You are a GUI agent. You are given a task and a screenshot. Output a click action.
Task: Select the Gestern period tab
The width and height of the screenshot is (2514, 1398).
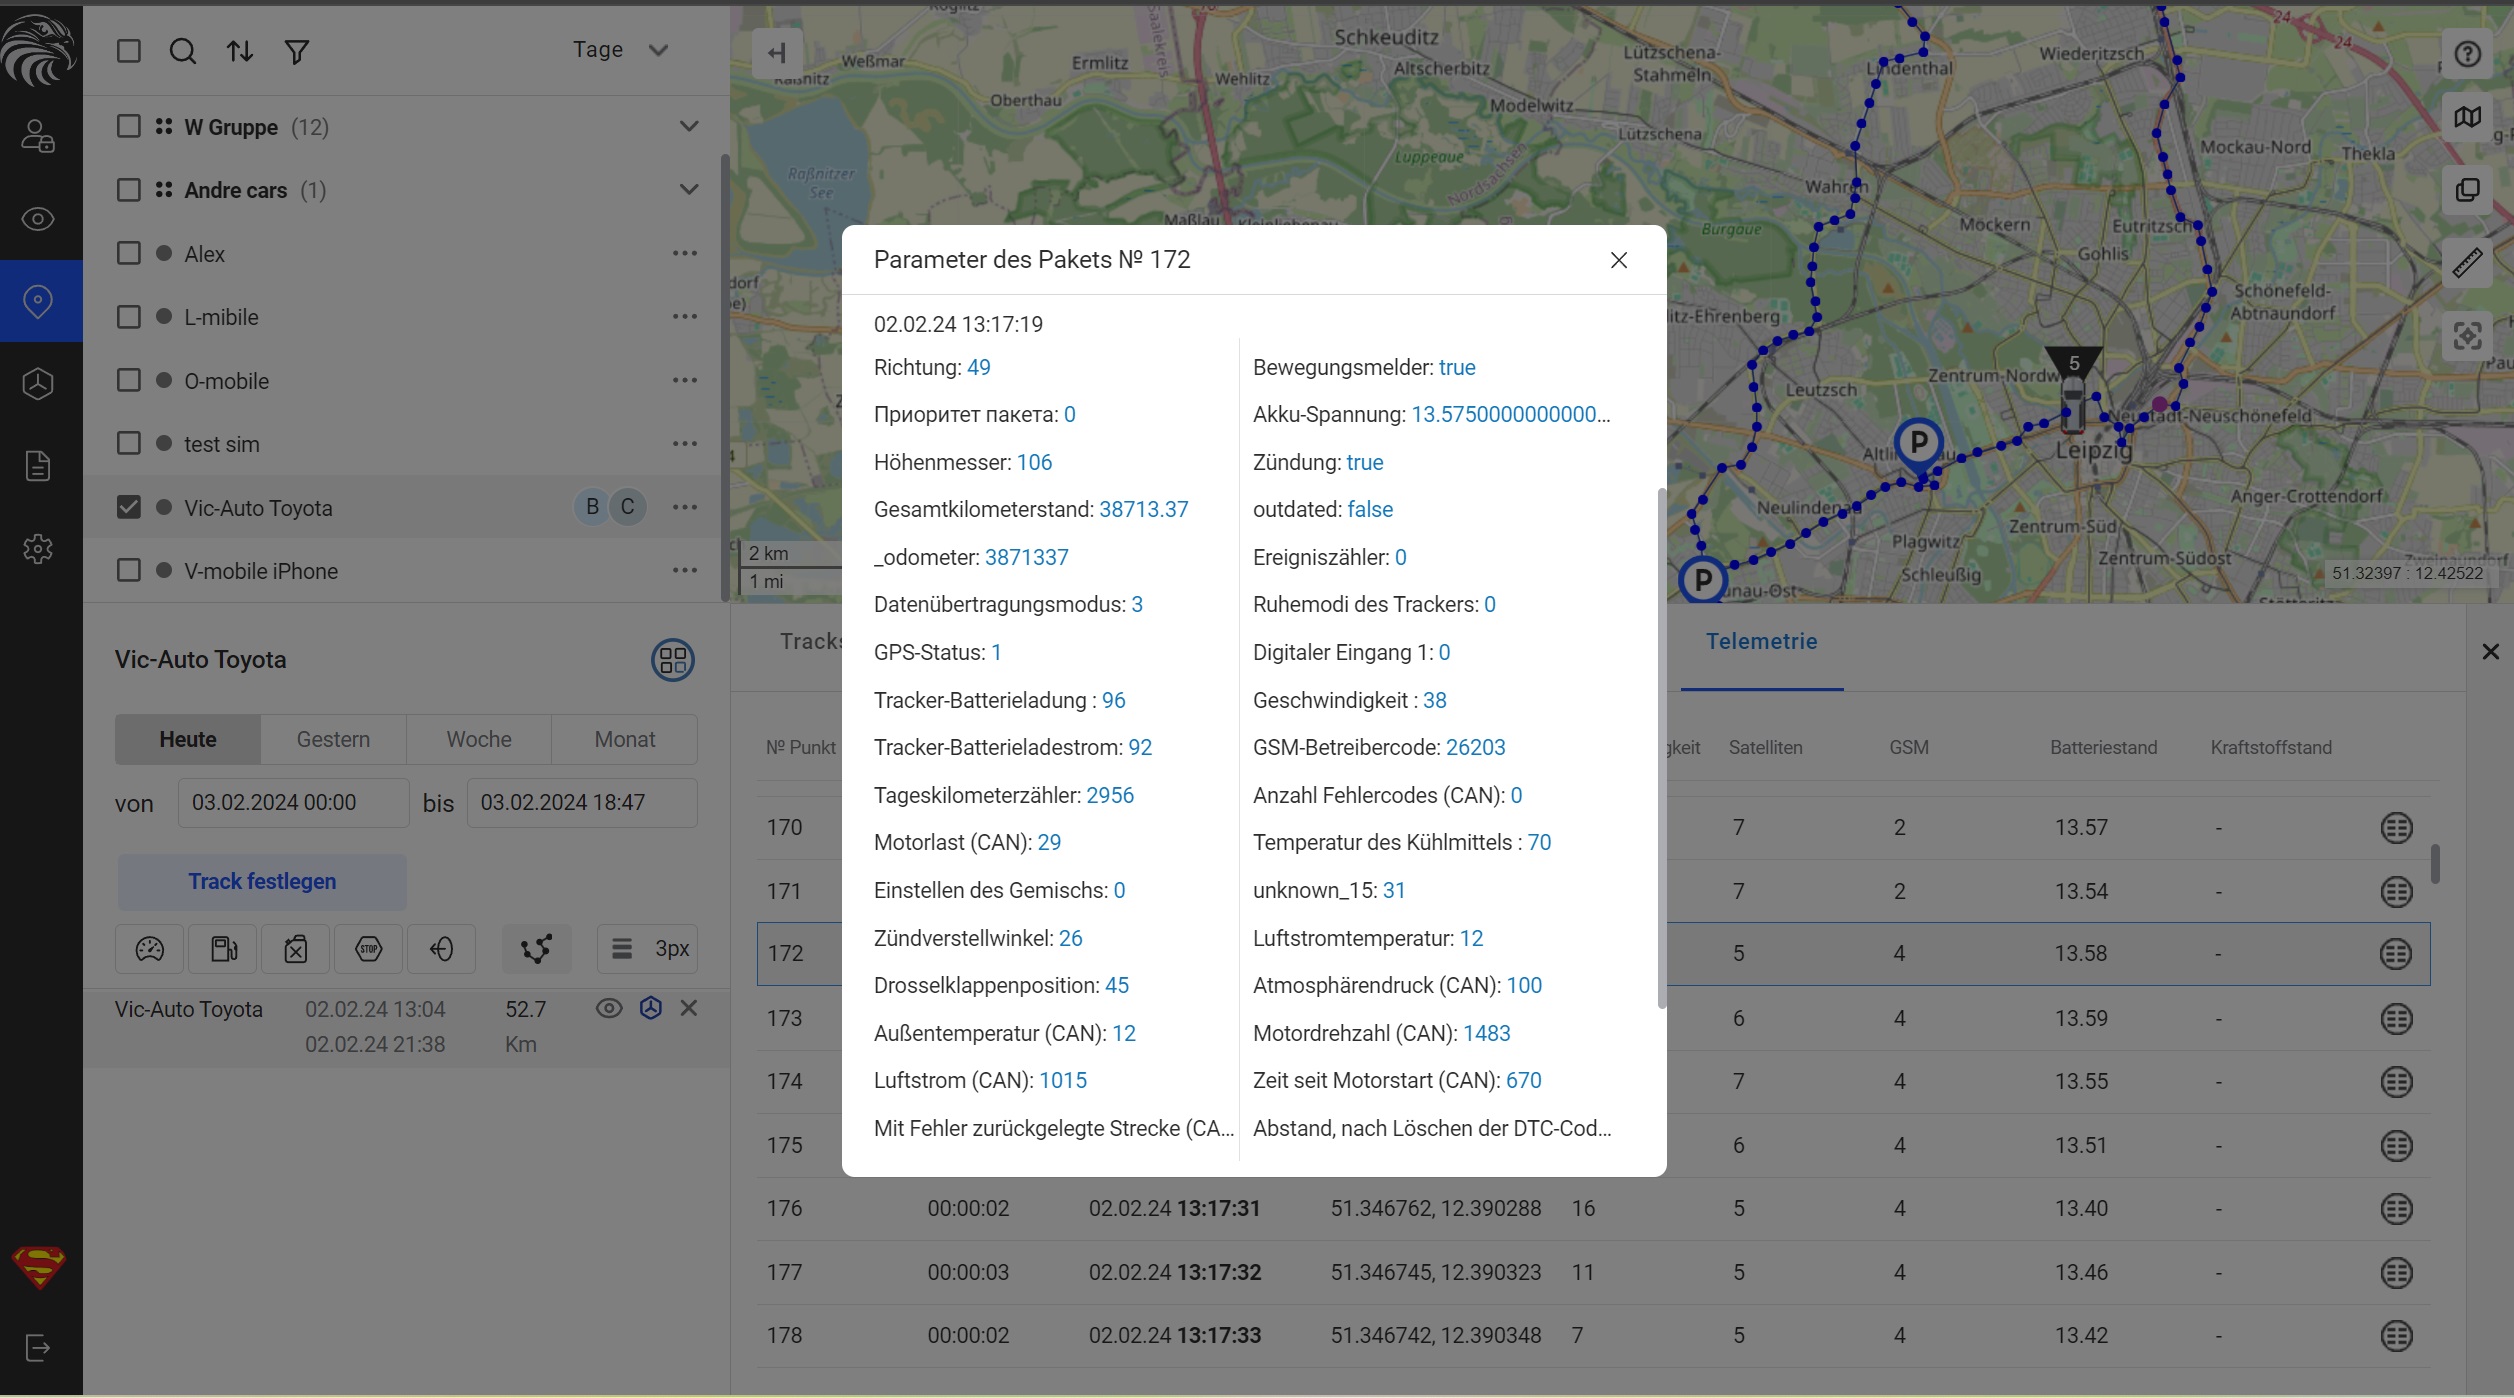(x=333, y=740)
